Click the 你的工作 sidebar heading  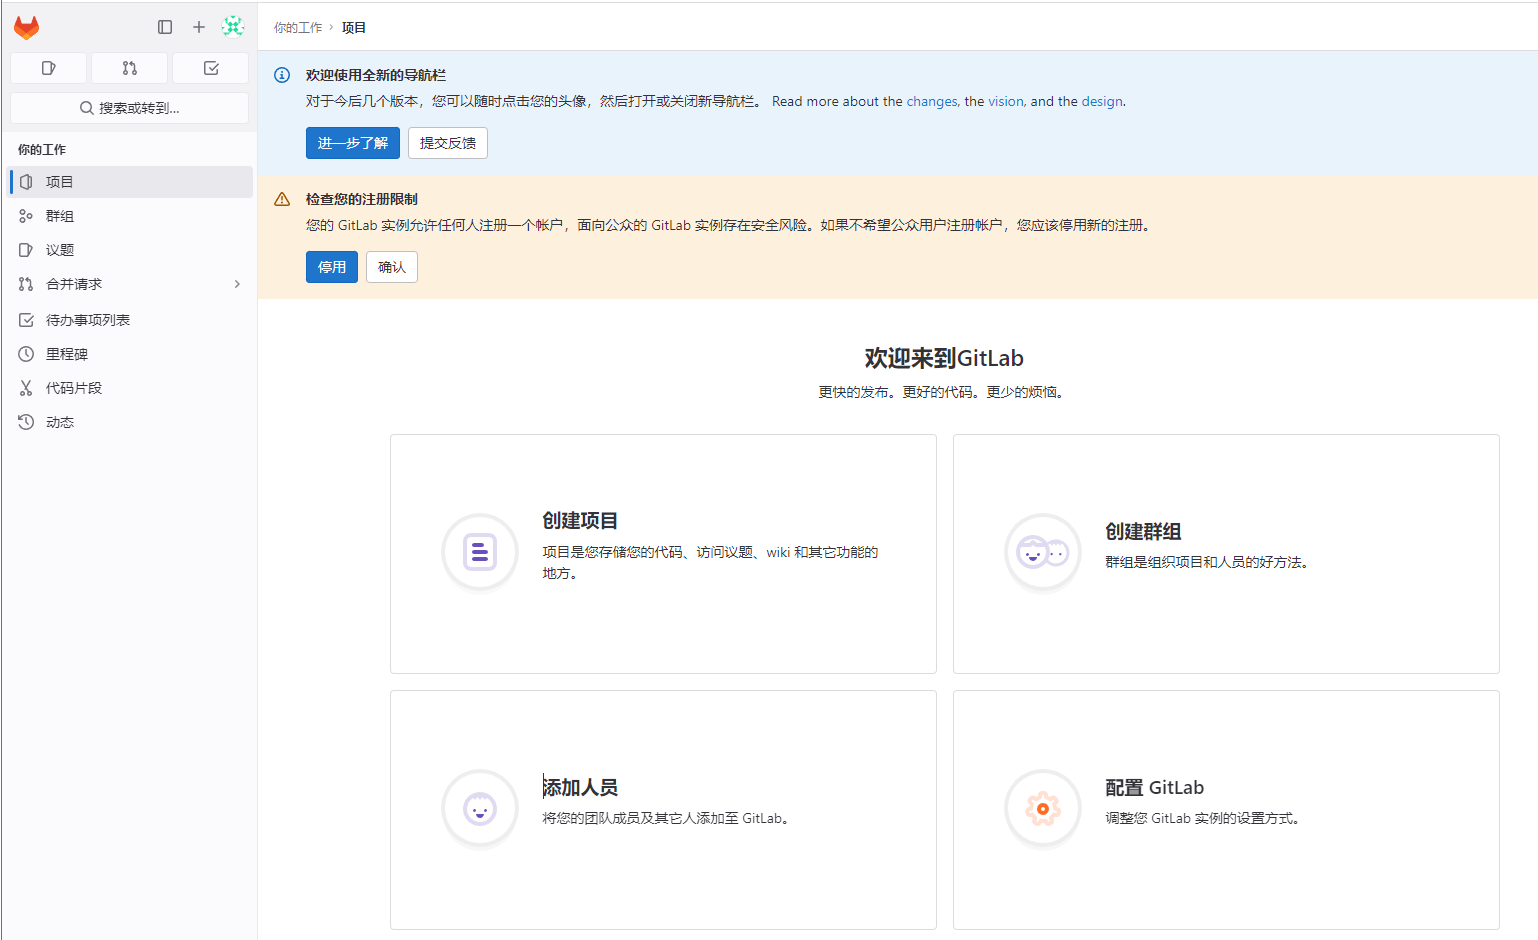coord(42,149)
